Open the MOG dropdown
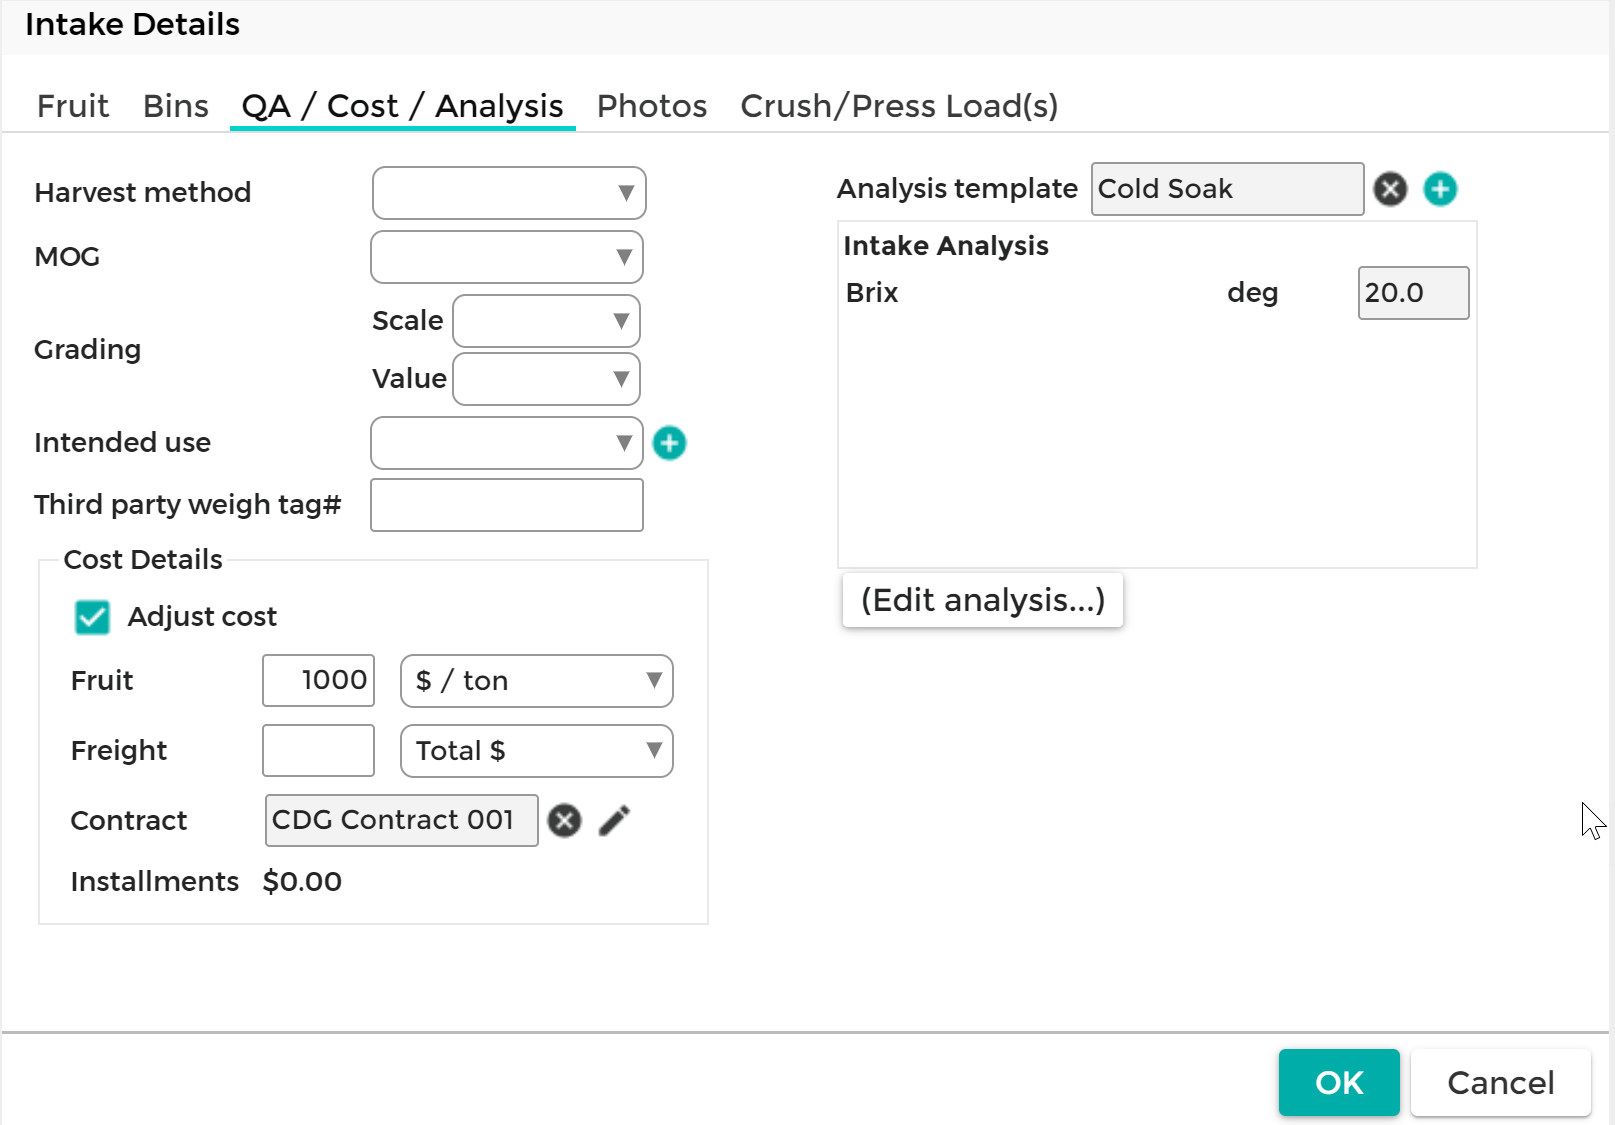 tap(507, 257)
